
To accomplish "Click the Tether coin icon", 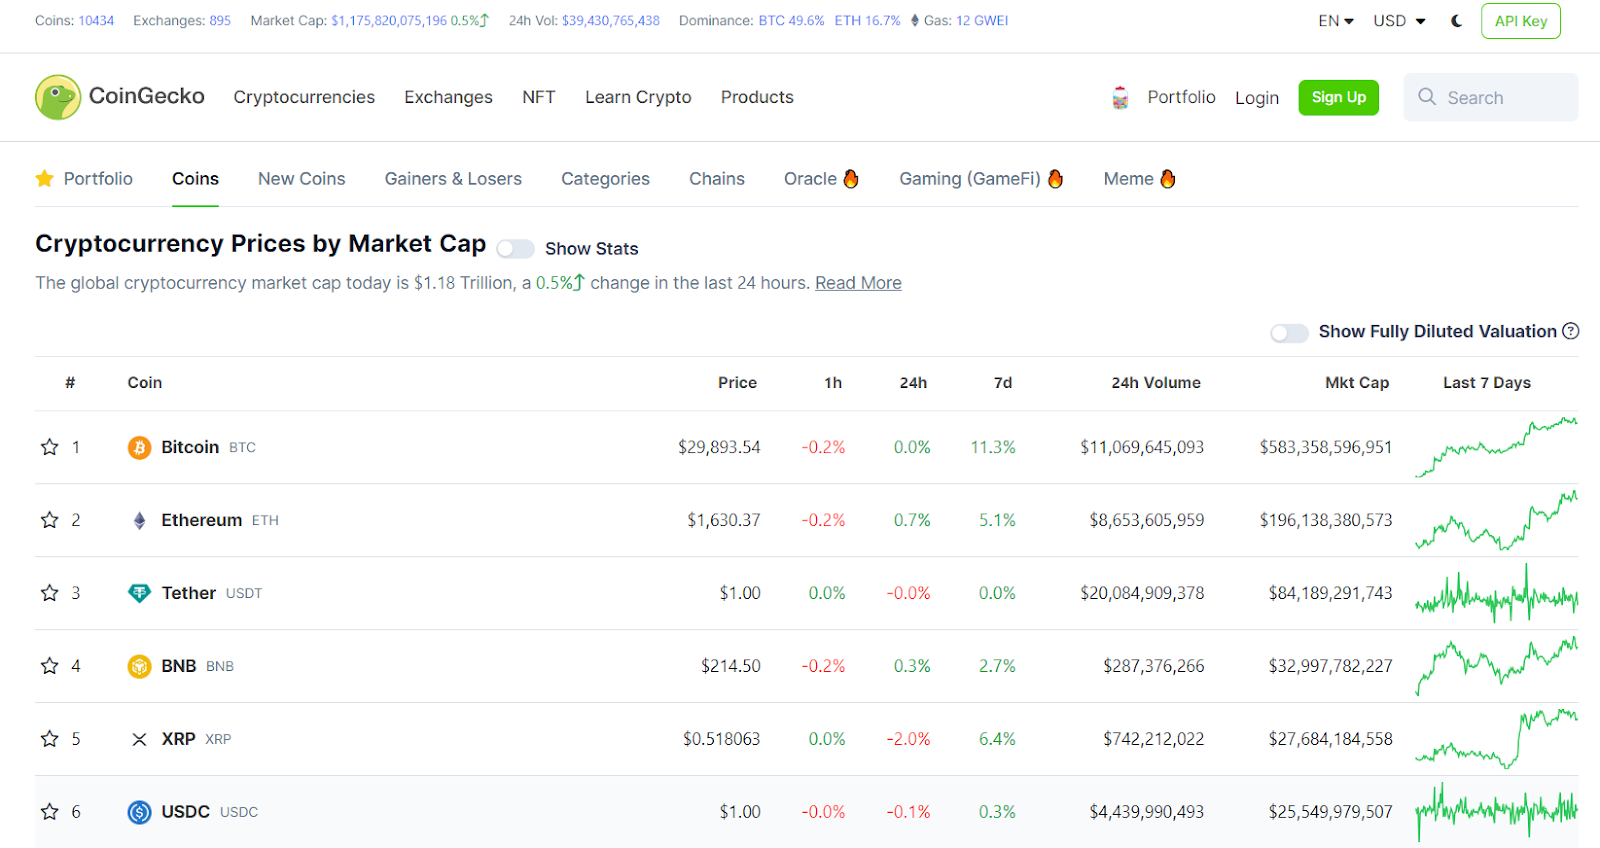I will click(139, 593).
